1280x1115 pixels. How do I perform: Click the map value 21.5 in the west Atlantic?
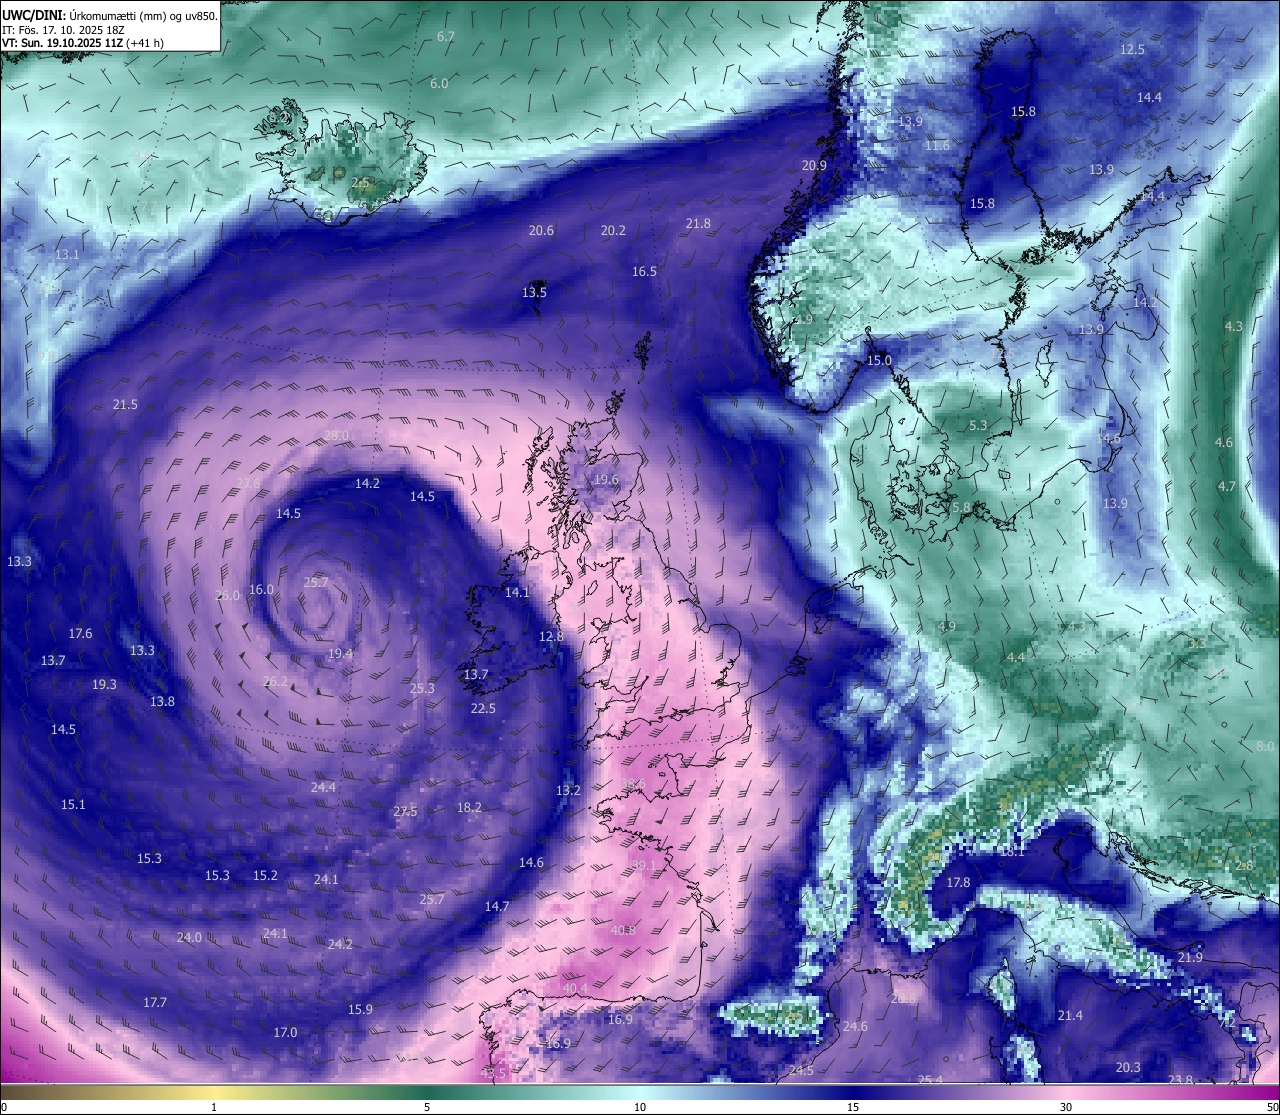click(x=125, y=404)
